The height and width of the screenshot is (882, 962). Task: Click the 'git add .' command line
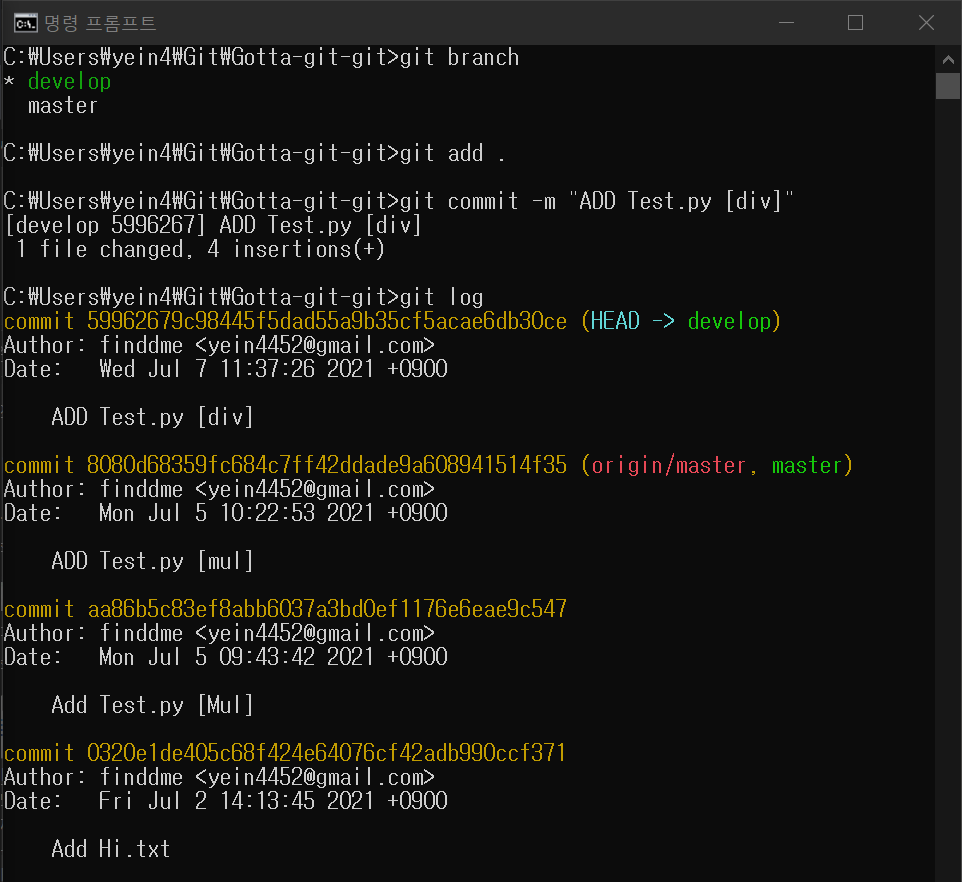click(255, 153)
